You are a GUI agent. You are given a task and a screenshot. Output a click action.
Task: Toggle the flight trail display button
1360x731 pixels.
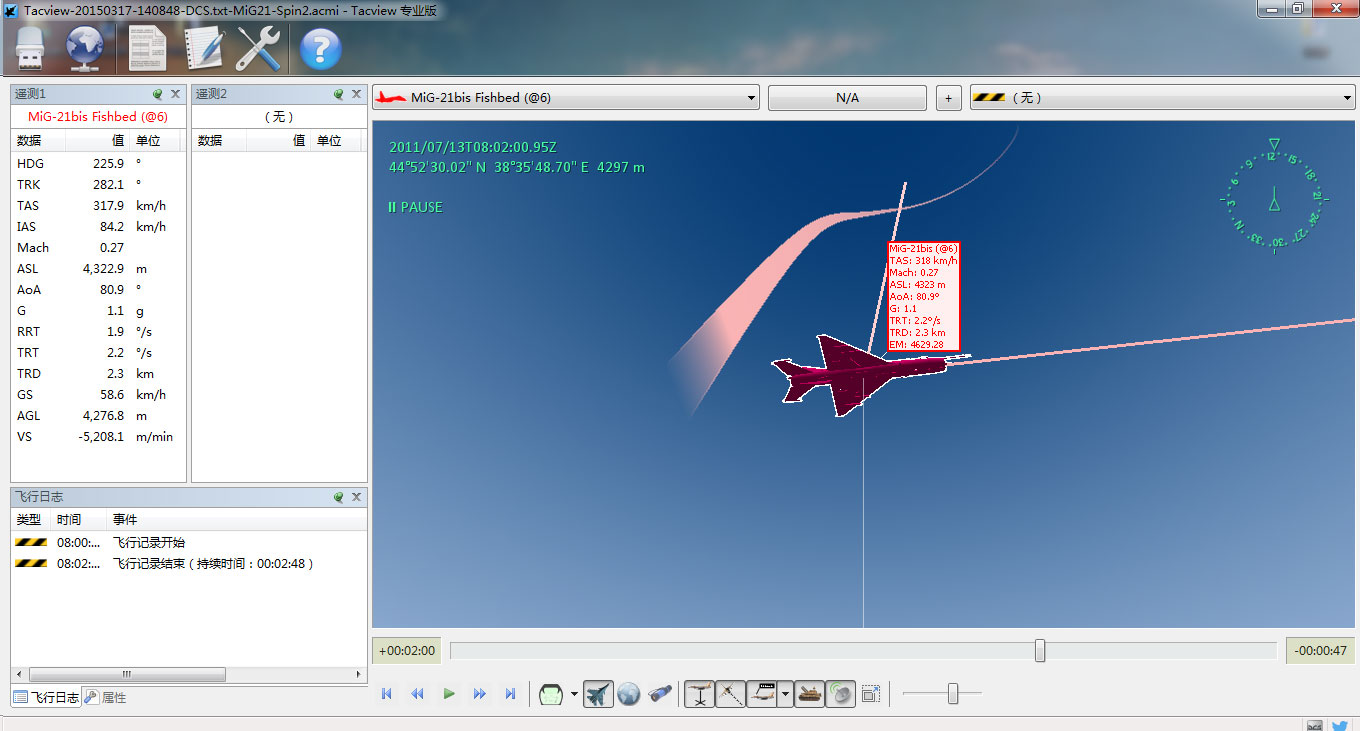730,693
